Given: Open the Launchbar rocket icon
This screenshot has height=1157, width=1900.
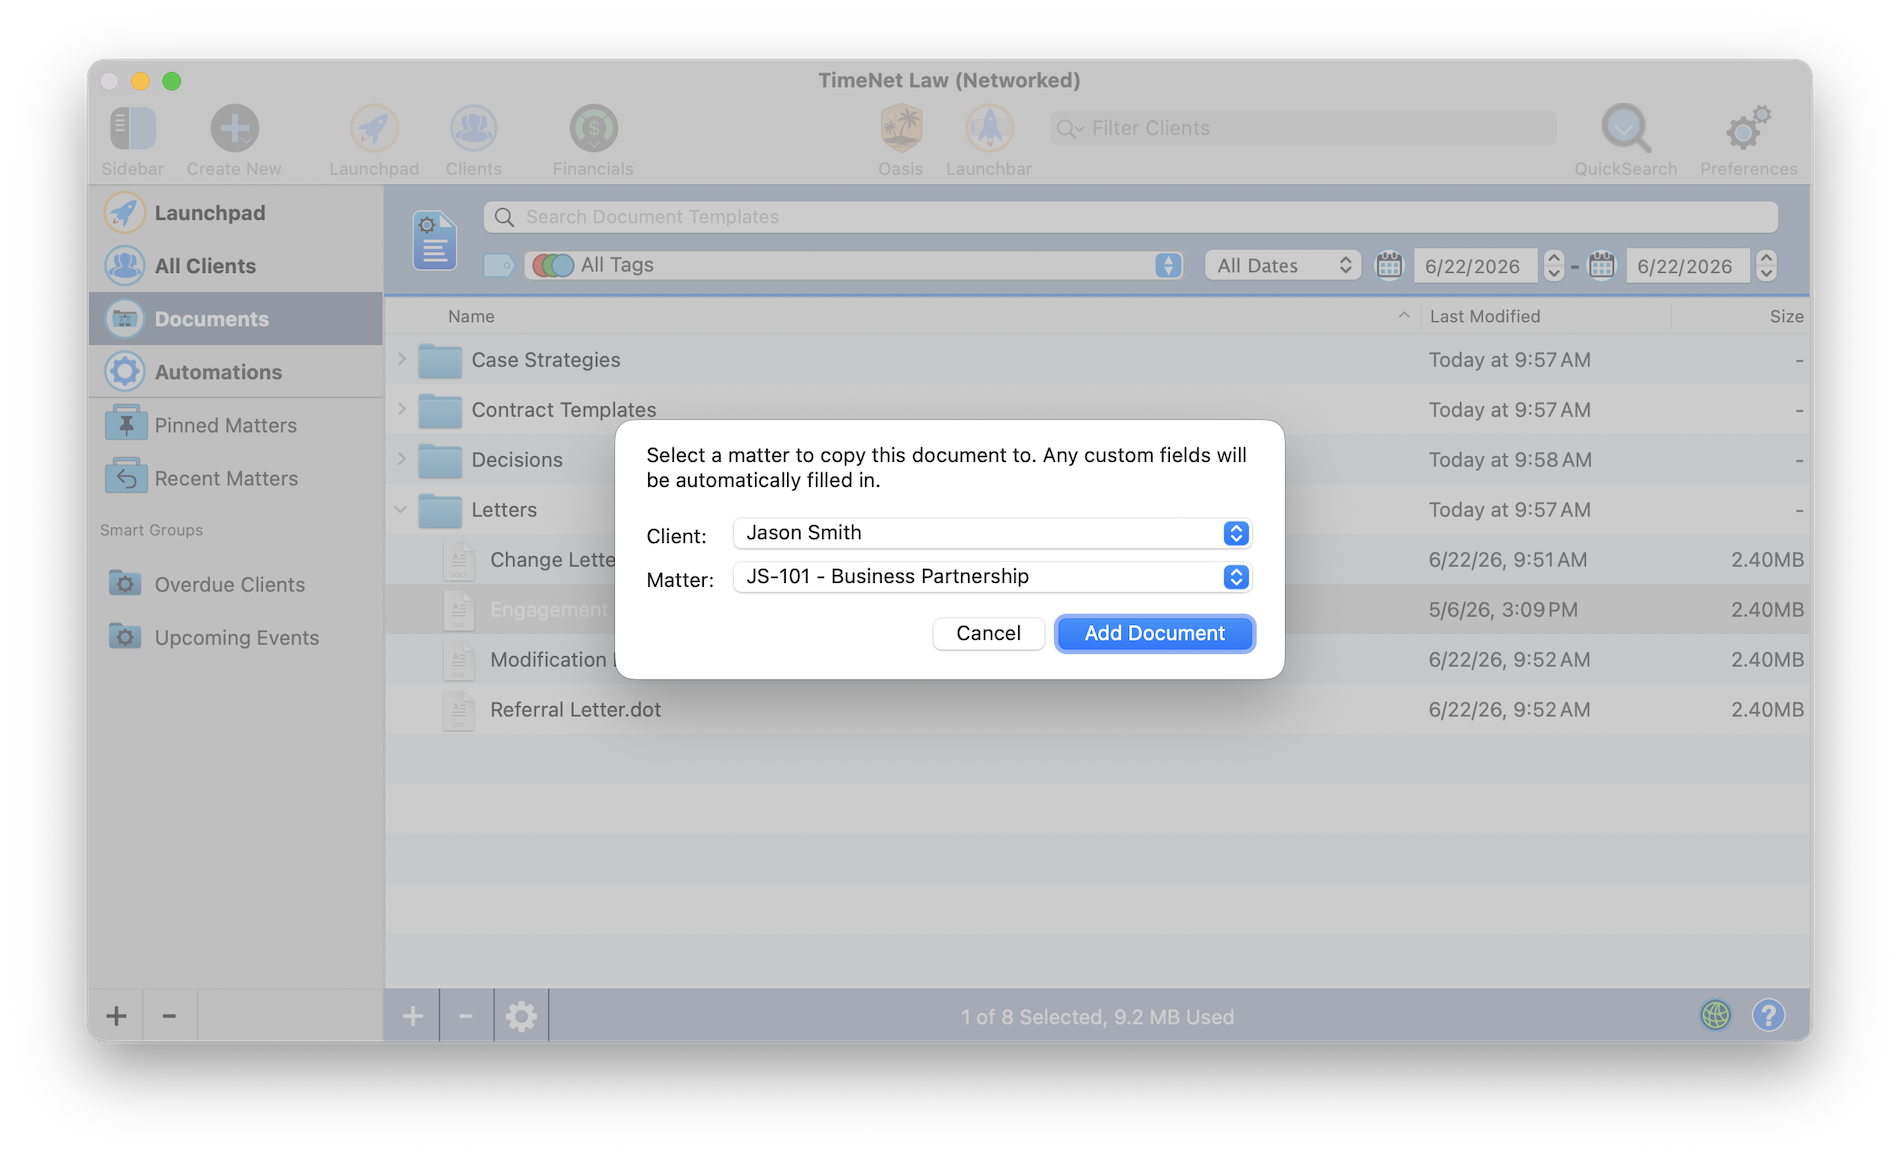Looking at the screenshot, I should [x=989, y=128].
